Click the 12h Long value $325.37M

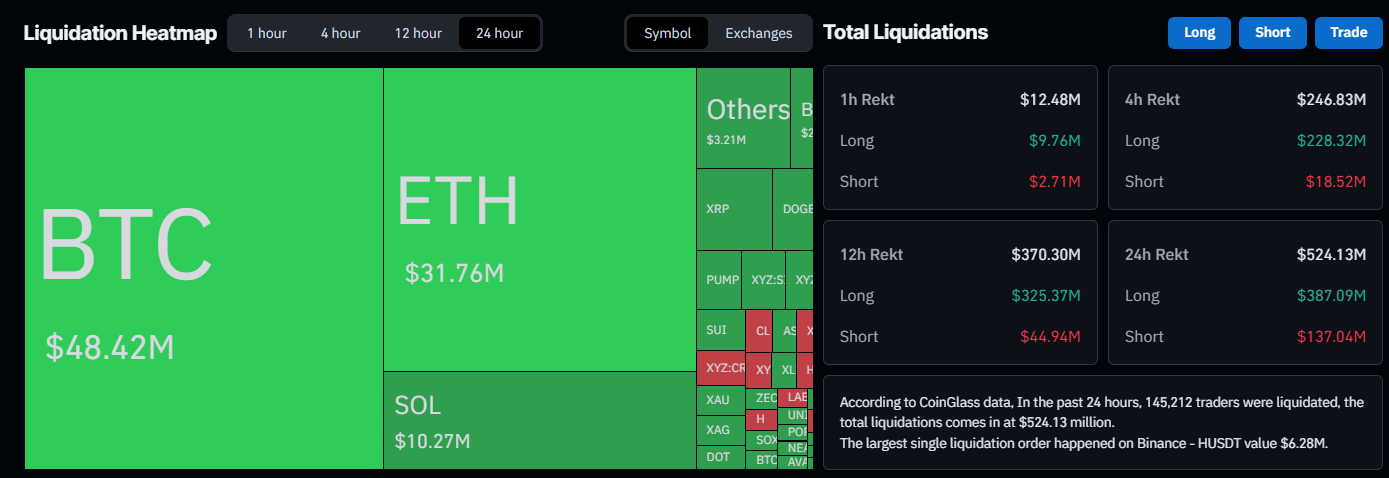click(1046, 296)
